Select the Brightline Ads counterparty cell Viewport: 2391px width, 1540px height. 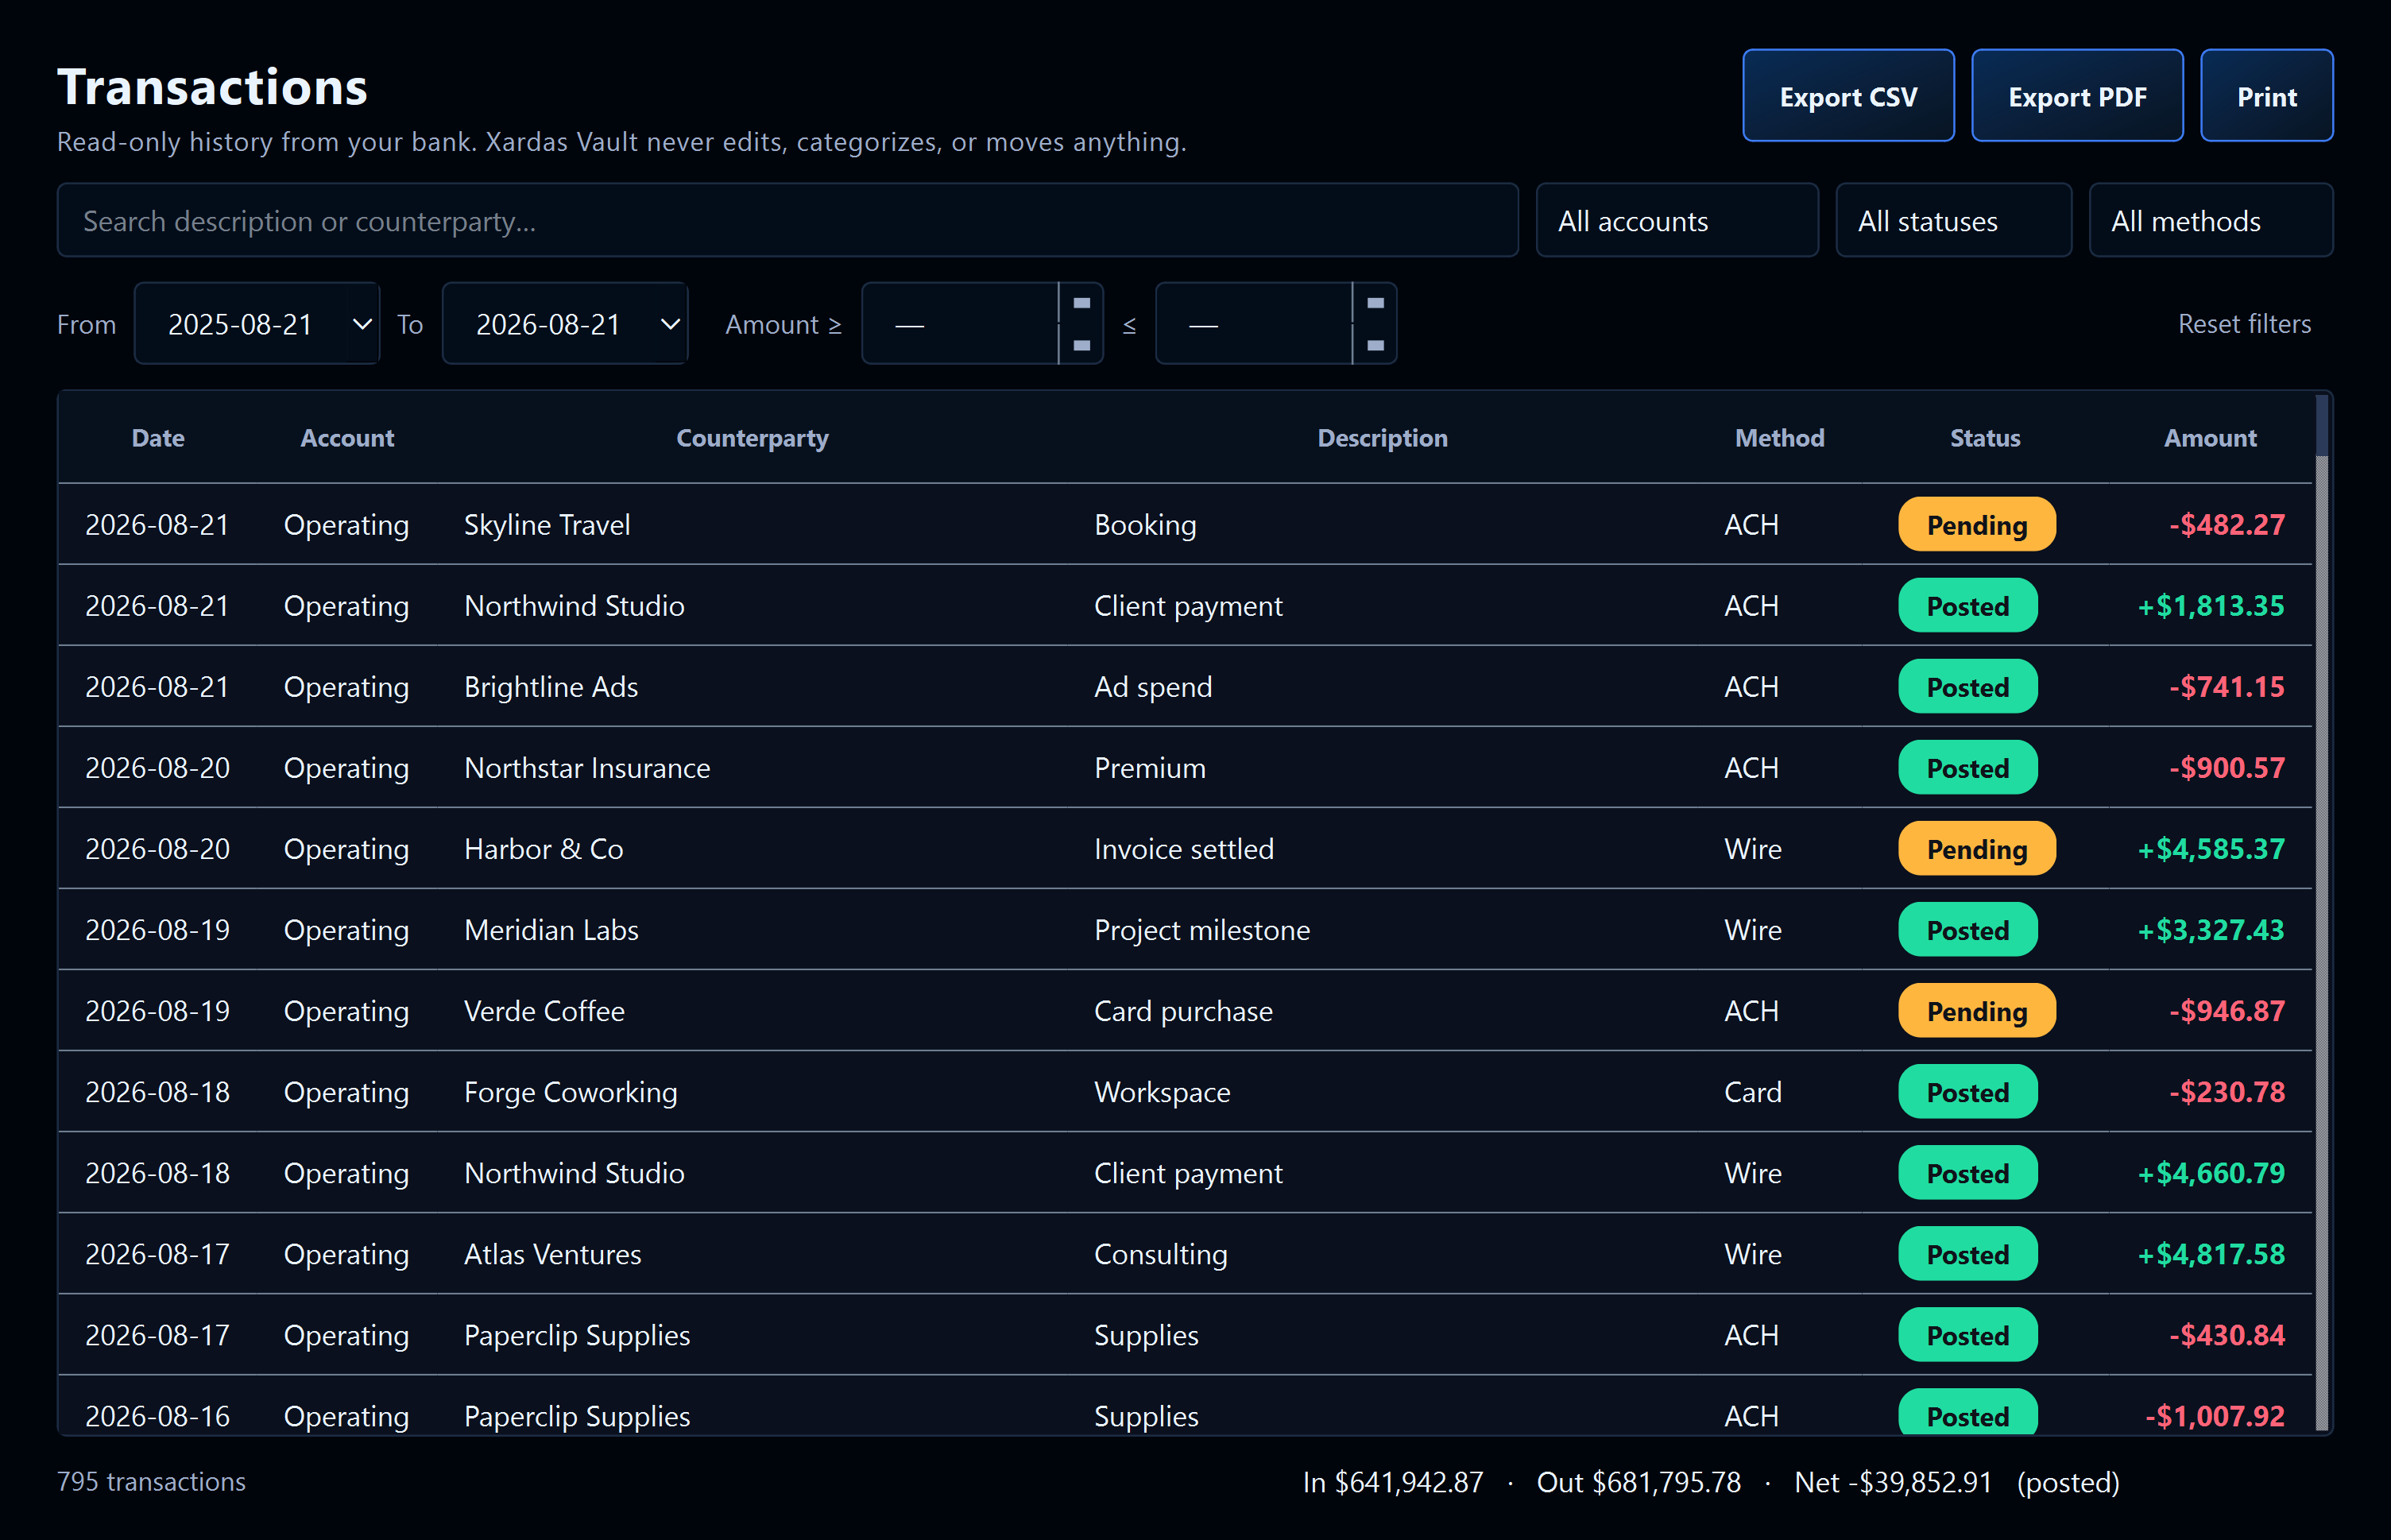pos(751,687)
